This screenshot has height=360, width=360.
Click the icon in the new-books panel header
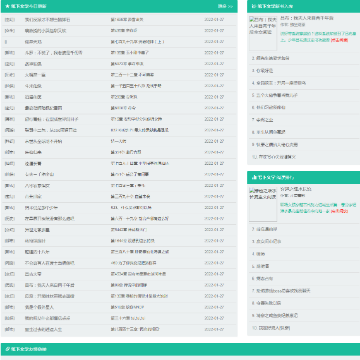(x=254, y=6)
